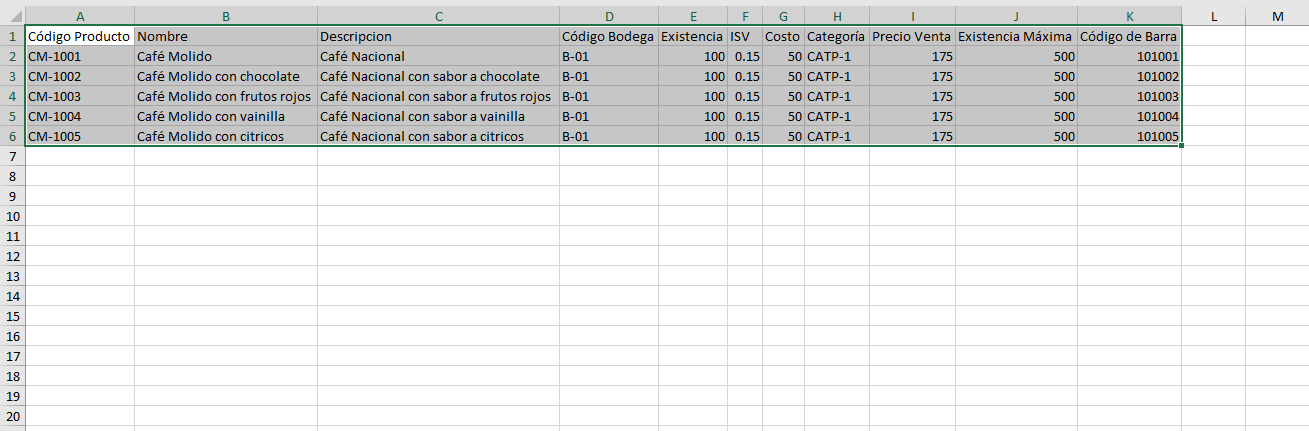The image size is (1309, 431).
Task: Click cell 'Café Molido con vainilla'
Action: coord(226,116)
